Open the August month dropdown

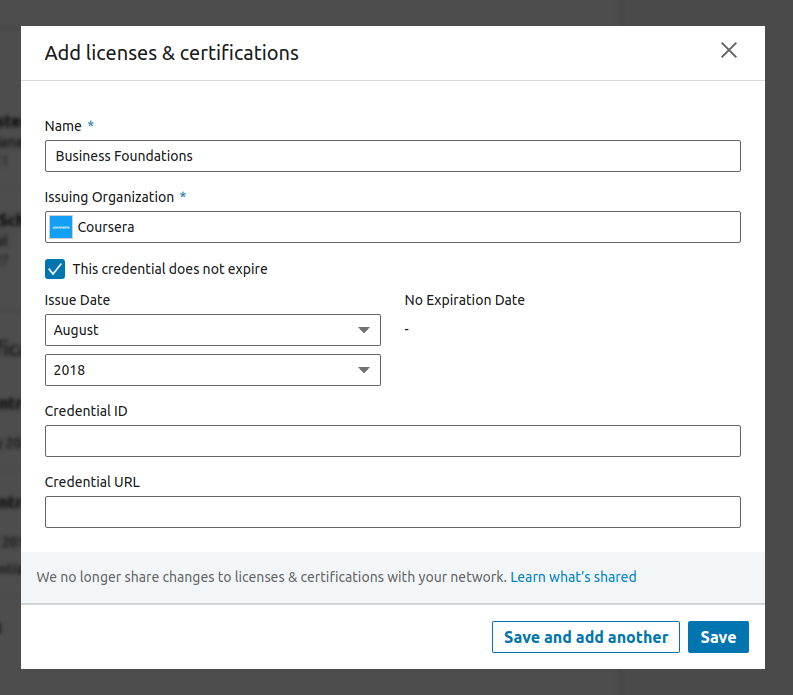pyautogui.click(x=212, y=330)
